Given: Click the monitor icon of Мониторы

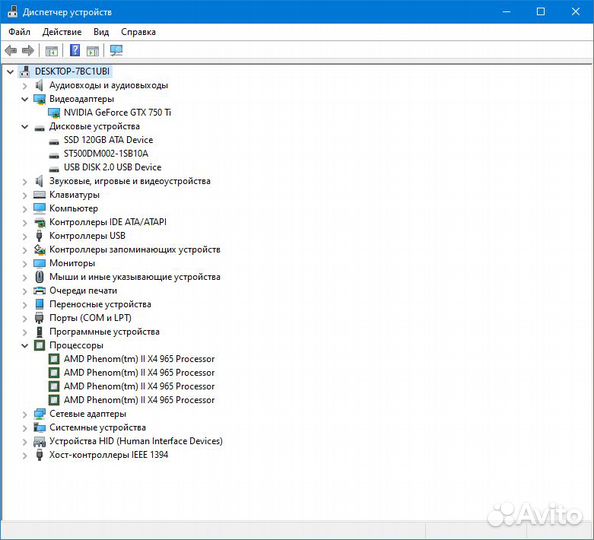Looking at the screenshot, I should click(x=39, y=263).
